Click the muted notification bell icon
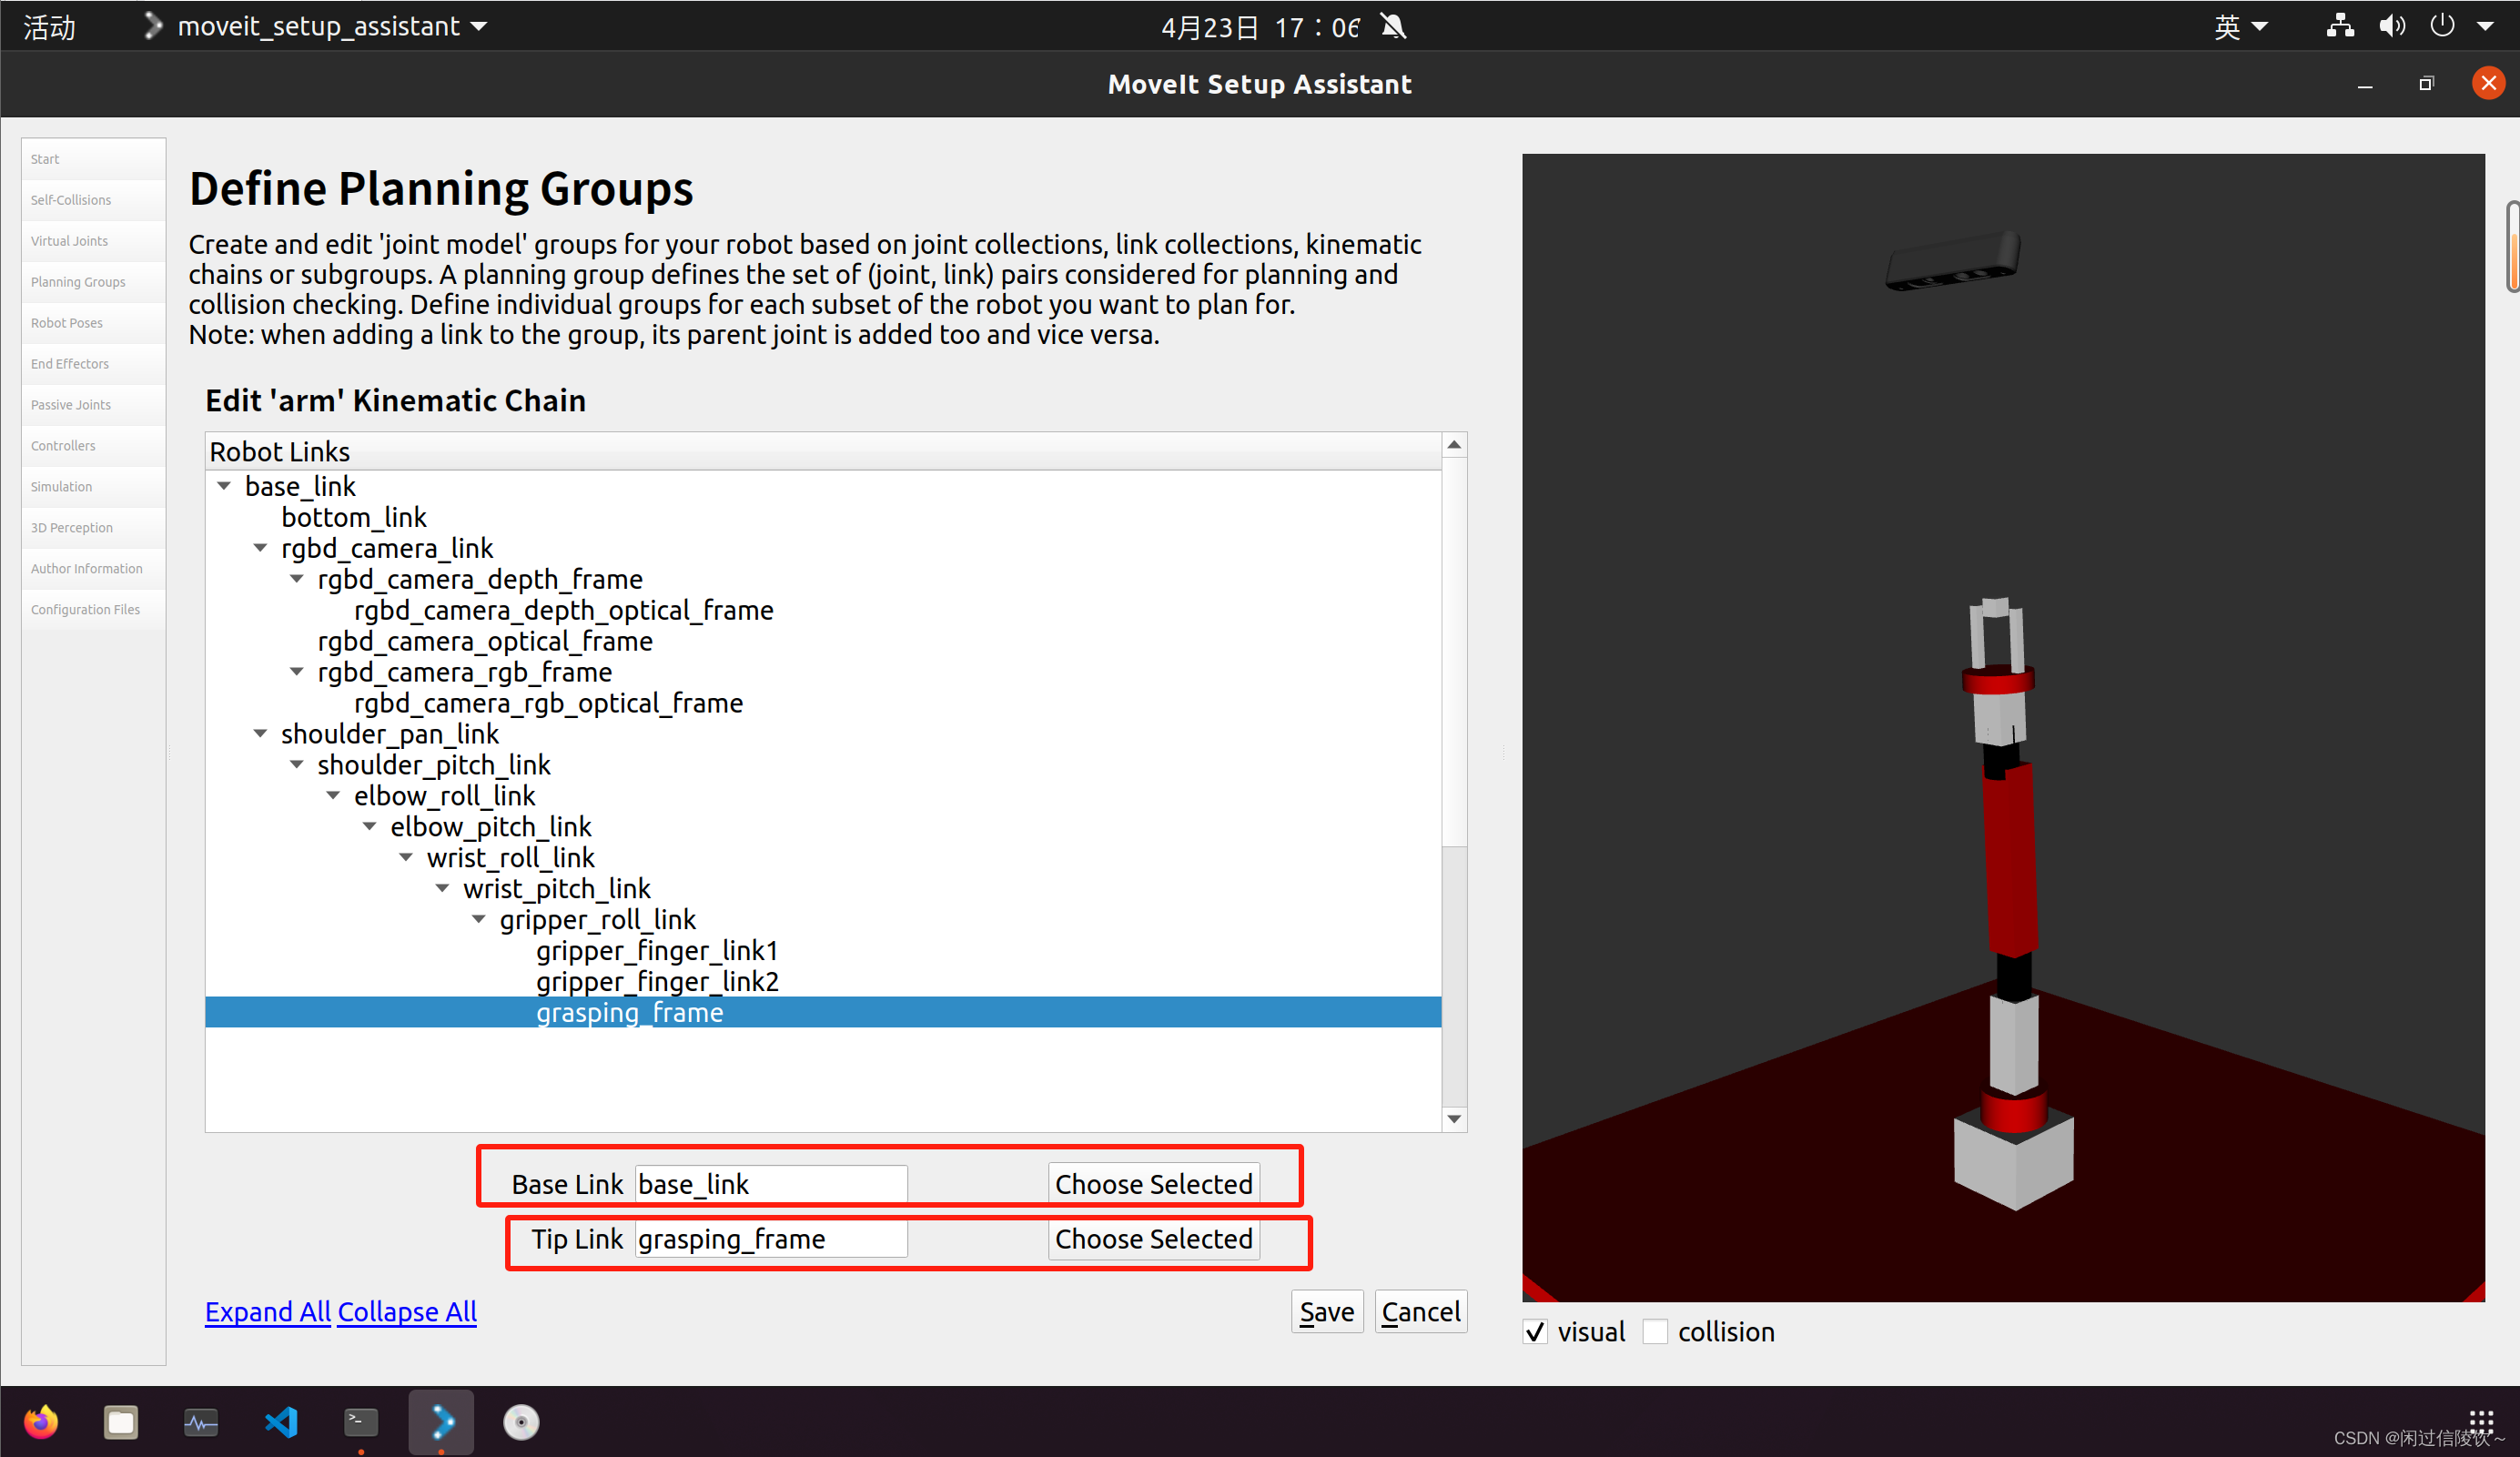2520x1457 pixels. point(1393,26)
